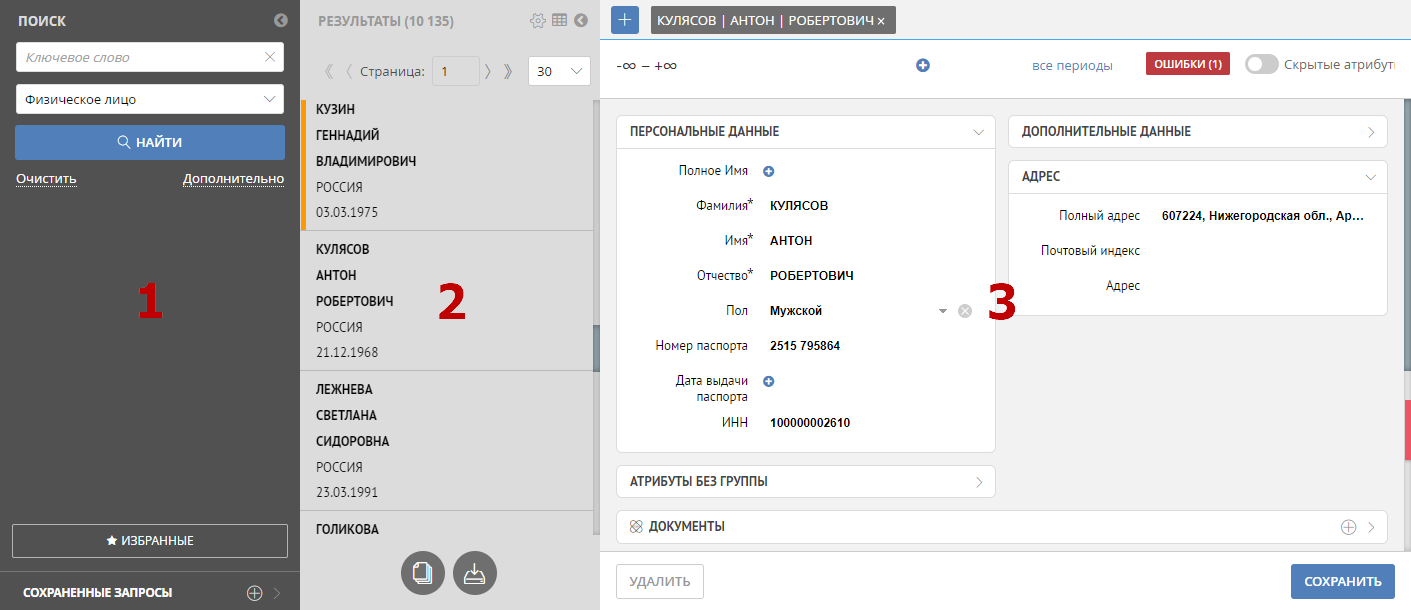1411x610 pixels.
Task: Click the Ключевое слово input field
Action: tap(140, 57)
